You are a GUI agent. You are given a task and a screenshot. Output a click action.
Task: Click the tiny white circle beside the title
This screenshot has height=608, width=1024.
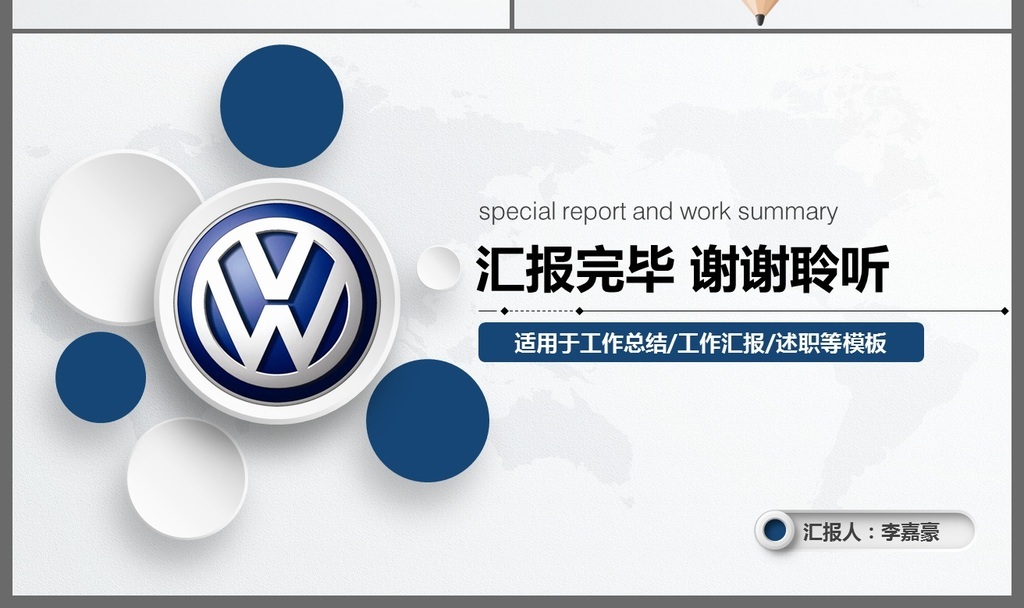click(437, 268)
